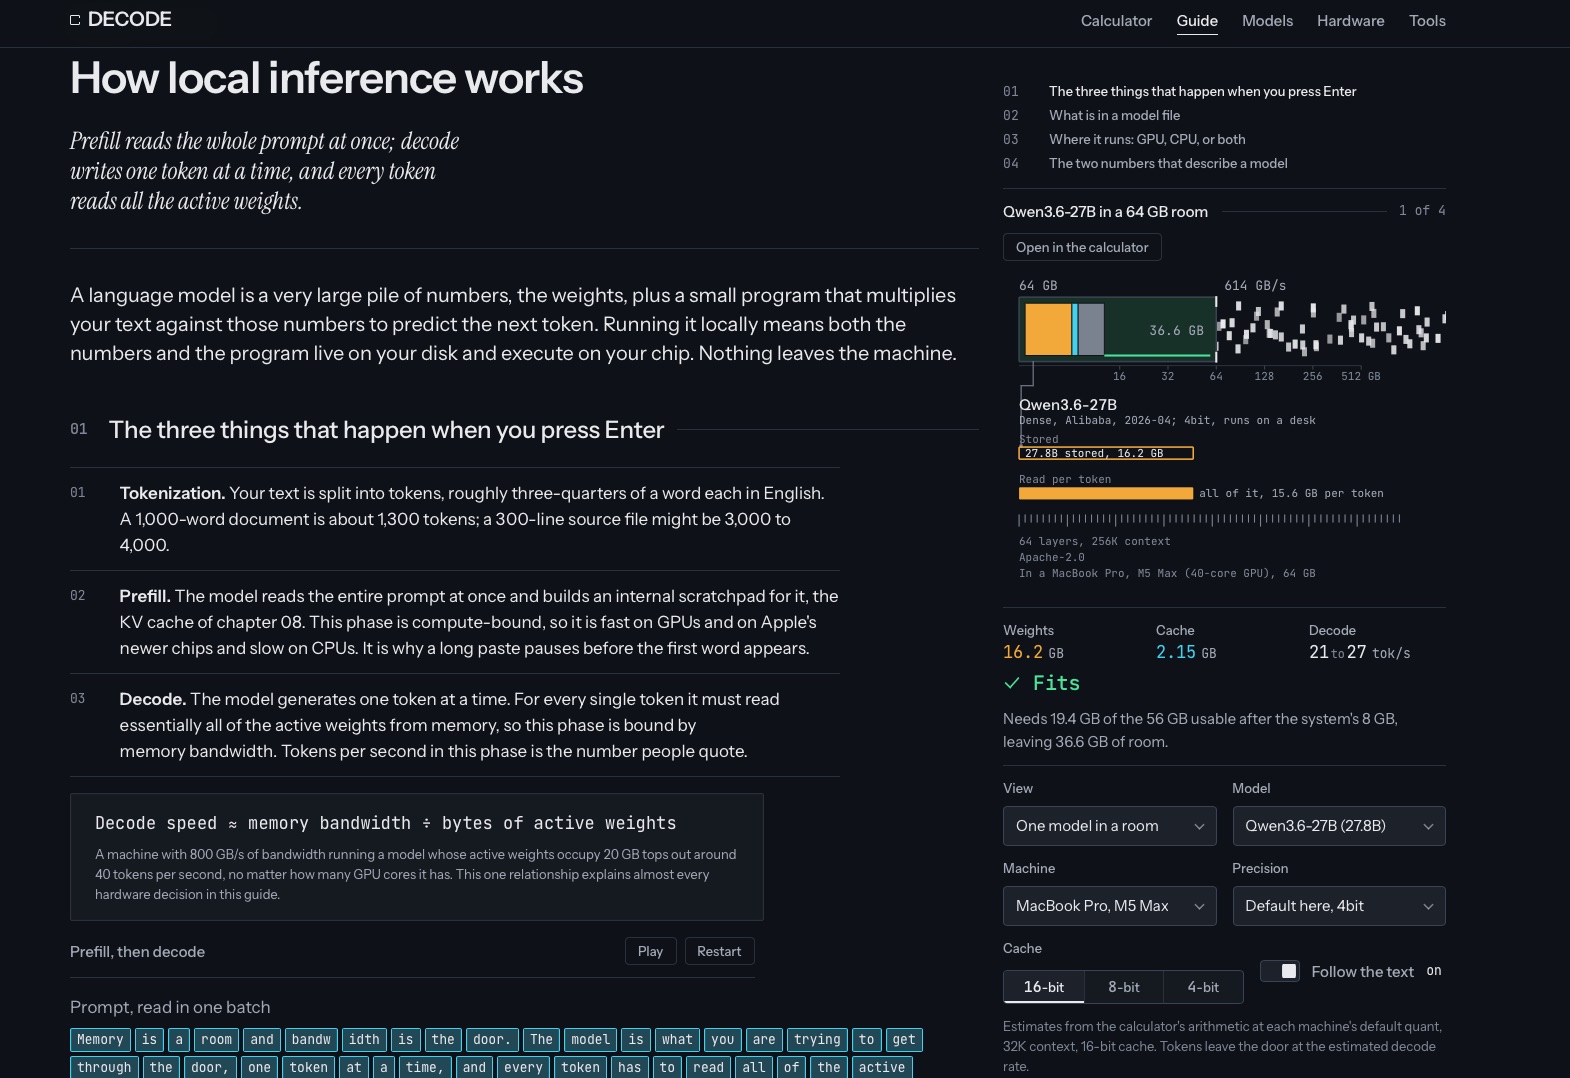Go to the Hardware page
Screen dimensions: 1570x1078
[1350, 21]
